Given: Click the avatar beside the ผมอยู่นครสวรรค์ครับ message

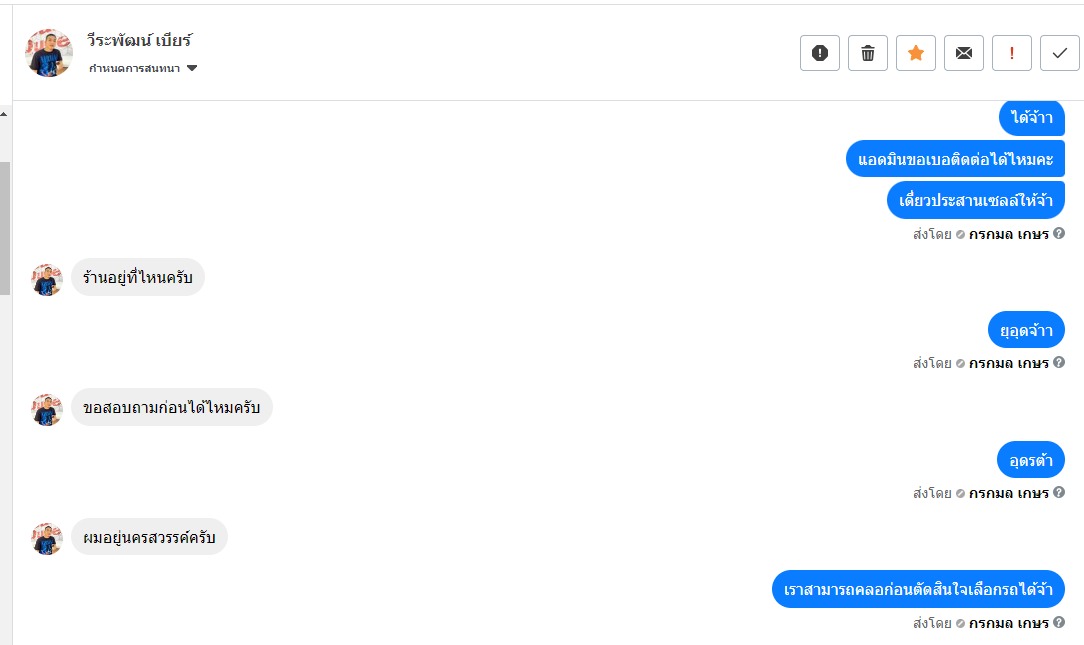Looking at the screenshot, I should 47,539.
